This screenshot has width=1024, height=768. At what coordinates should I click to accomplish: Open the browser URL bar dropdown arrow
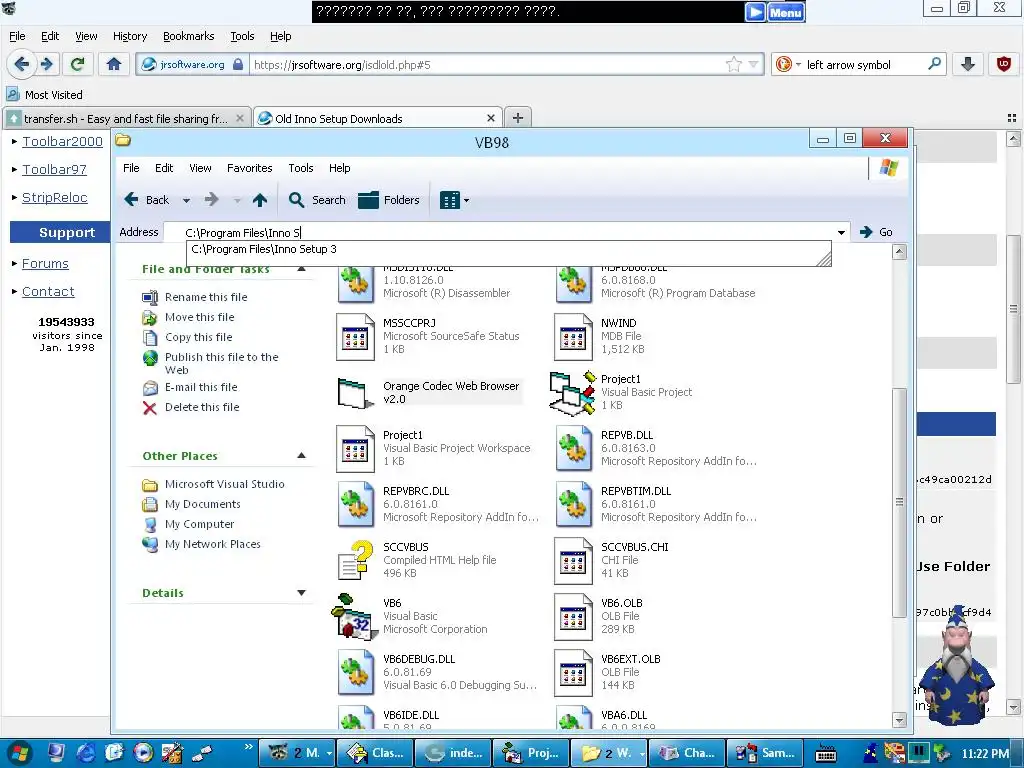pyautogui.click(x=754, y=65)
